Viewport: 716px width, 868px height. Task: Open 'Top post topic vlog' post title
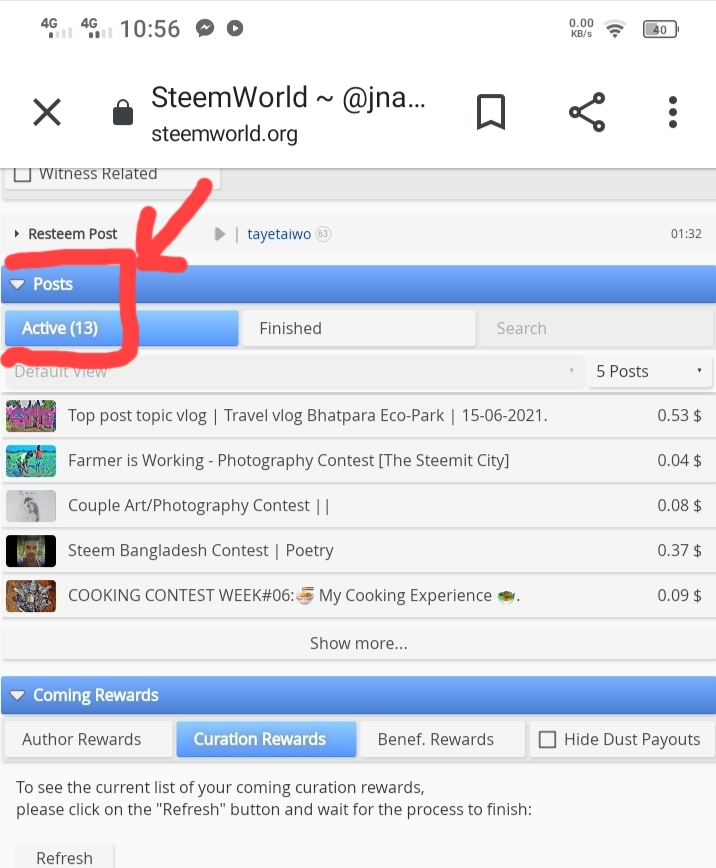(307, 416)
